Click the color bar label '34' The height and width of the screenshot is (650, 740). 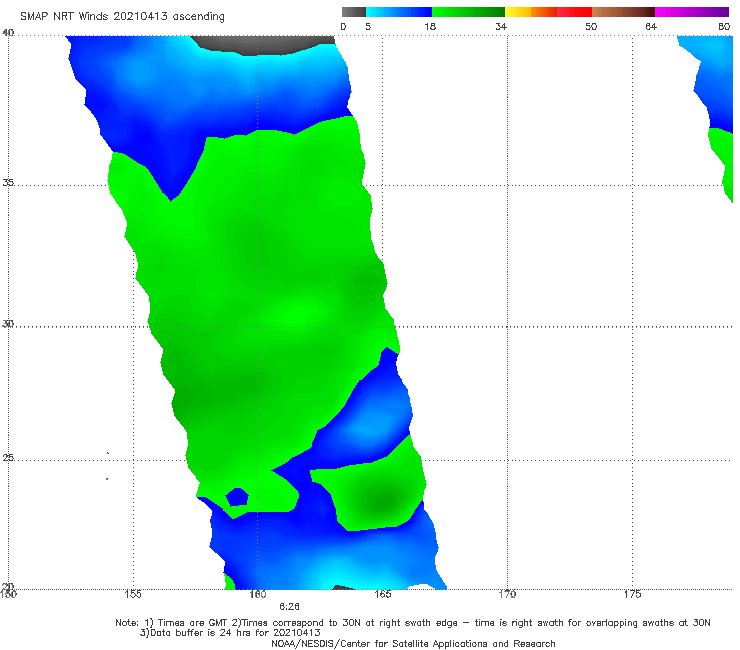tap(501, 27)
